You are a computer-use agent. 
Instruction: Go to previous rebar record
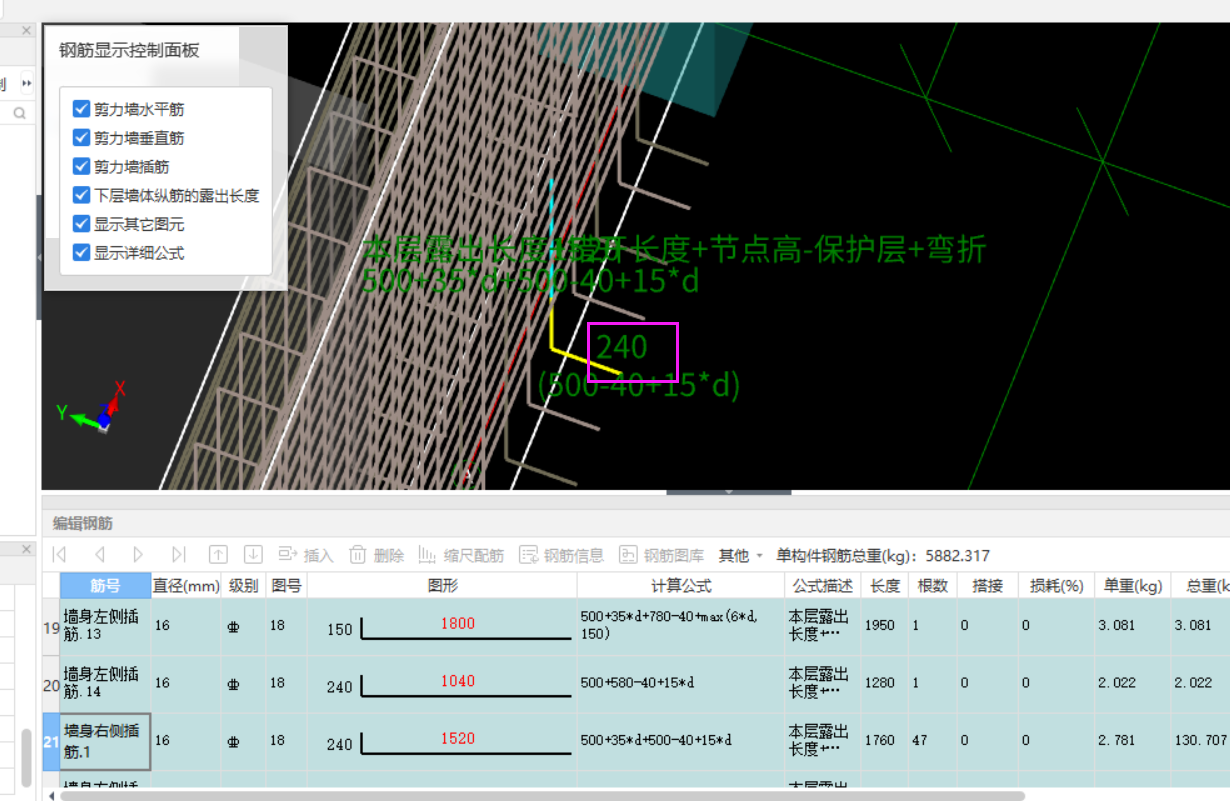tap(99, 555)
